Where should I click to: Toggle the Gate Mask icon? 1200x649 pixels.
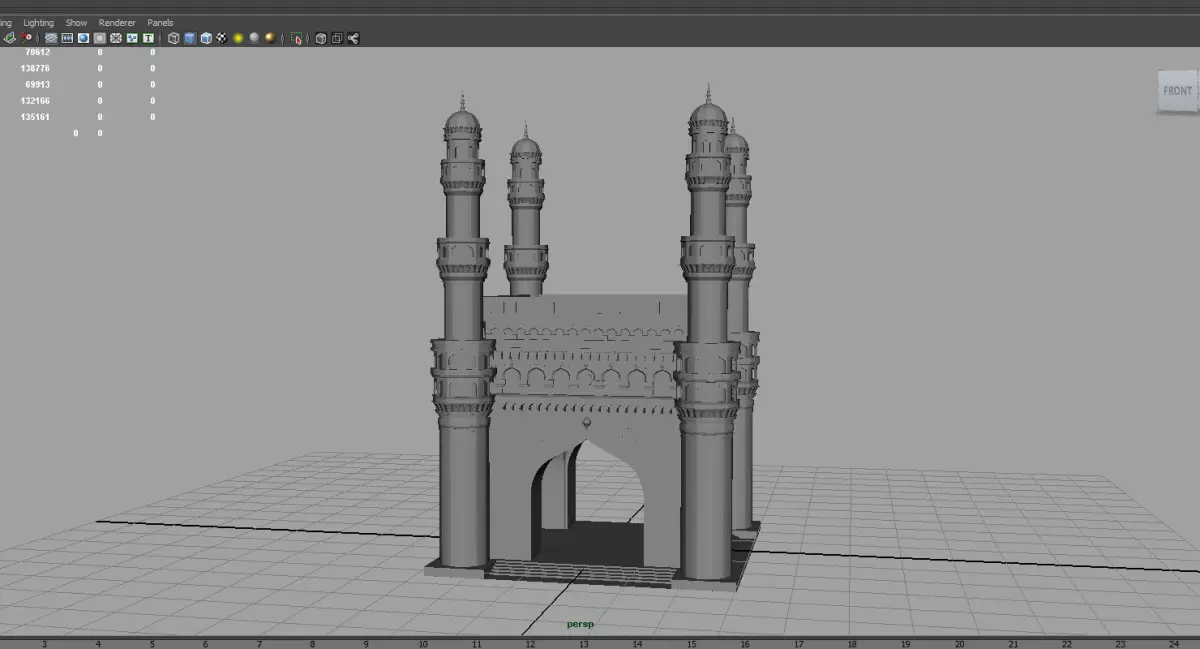[99, 38]
